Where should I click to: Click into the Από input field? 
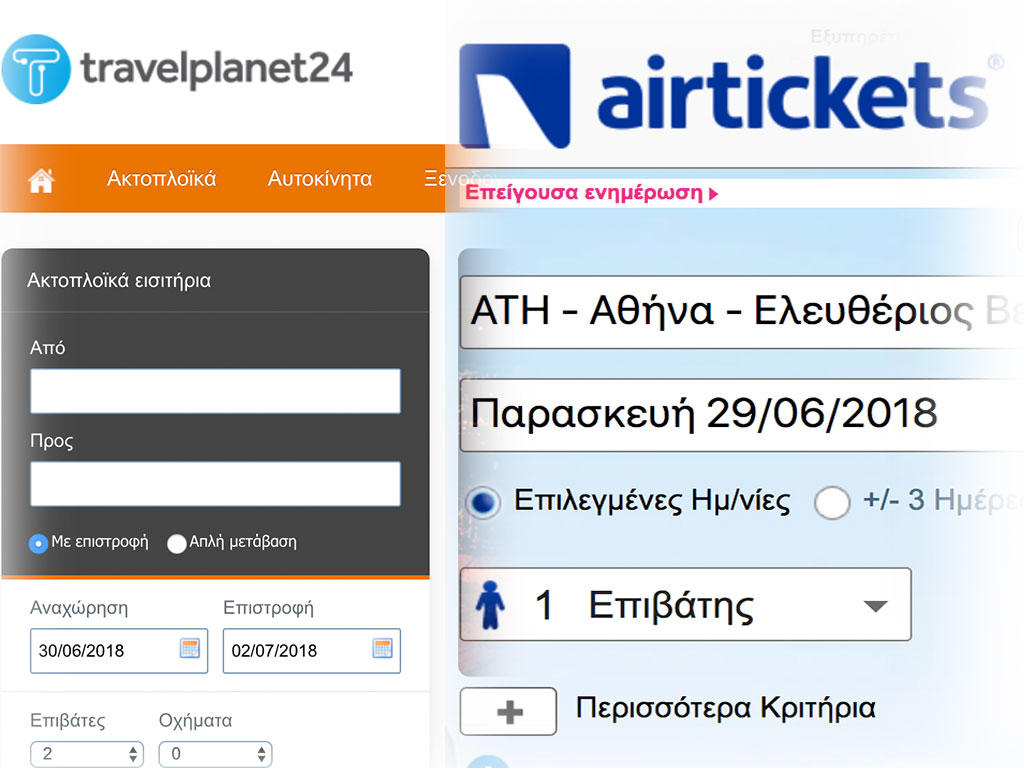tap(216, 391)
